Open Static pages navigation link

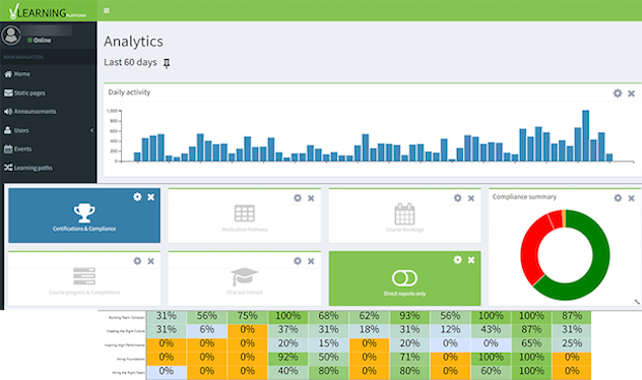pyautogui.click(x=25, y=93)
